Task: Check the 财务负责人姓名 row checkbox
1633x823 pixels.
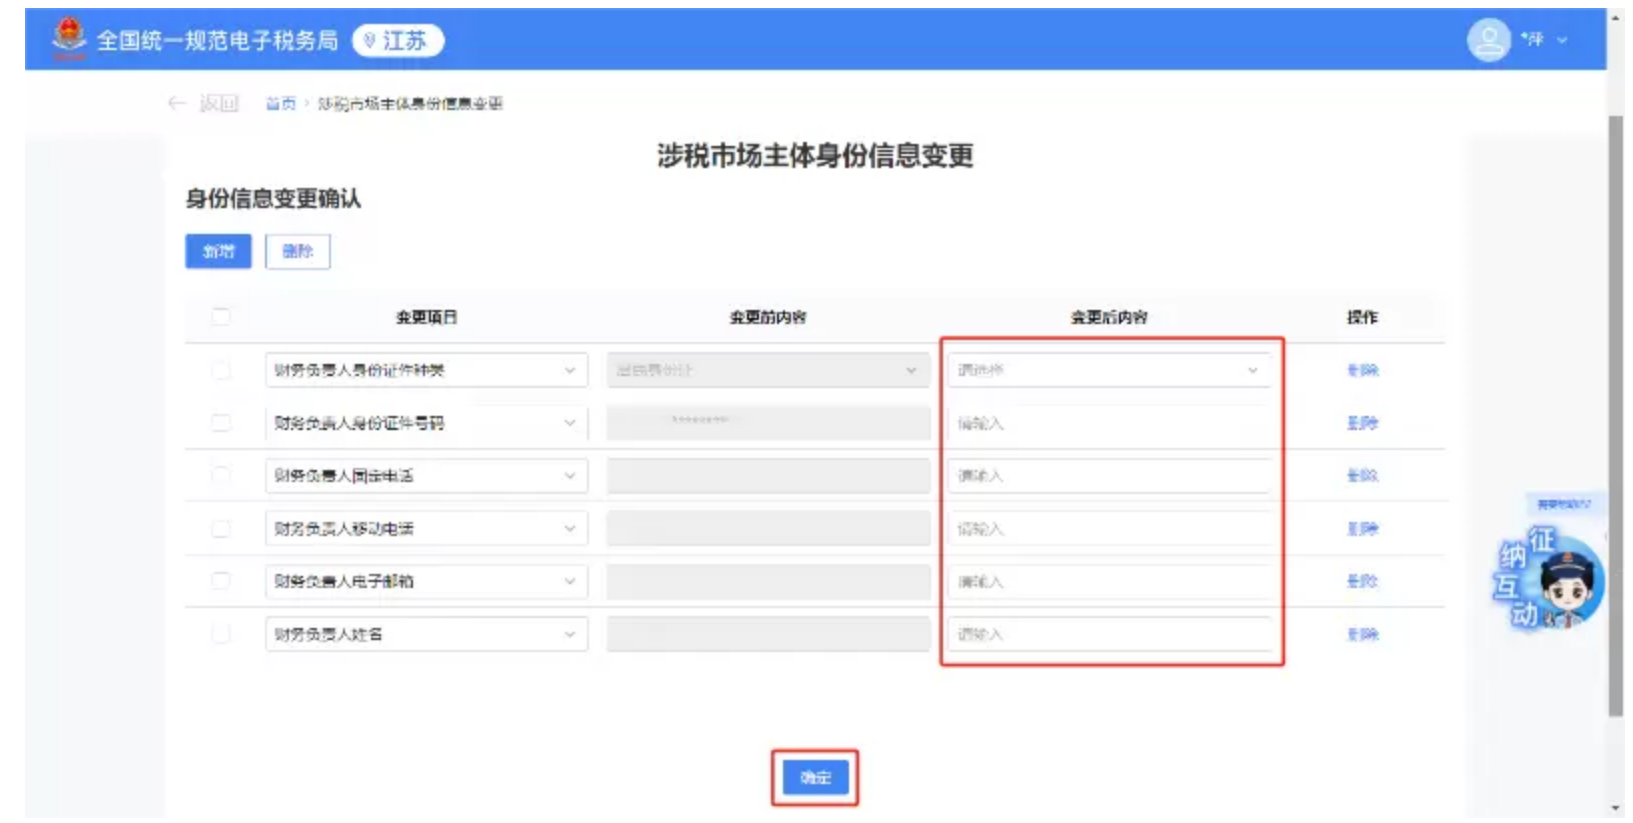Action: pos(221,634)
